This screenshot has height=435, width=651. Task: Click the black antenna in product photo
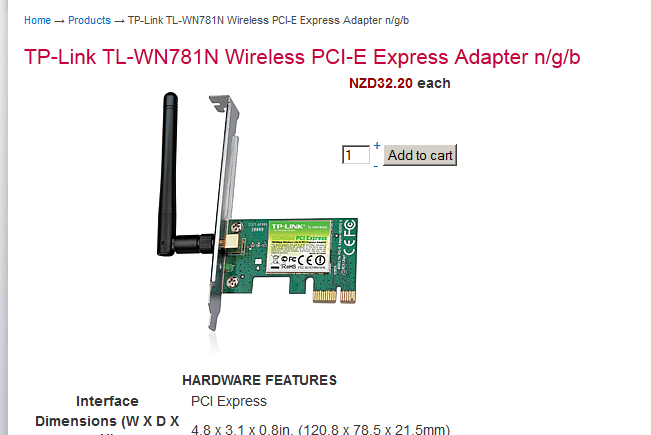coord(168,174)
